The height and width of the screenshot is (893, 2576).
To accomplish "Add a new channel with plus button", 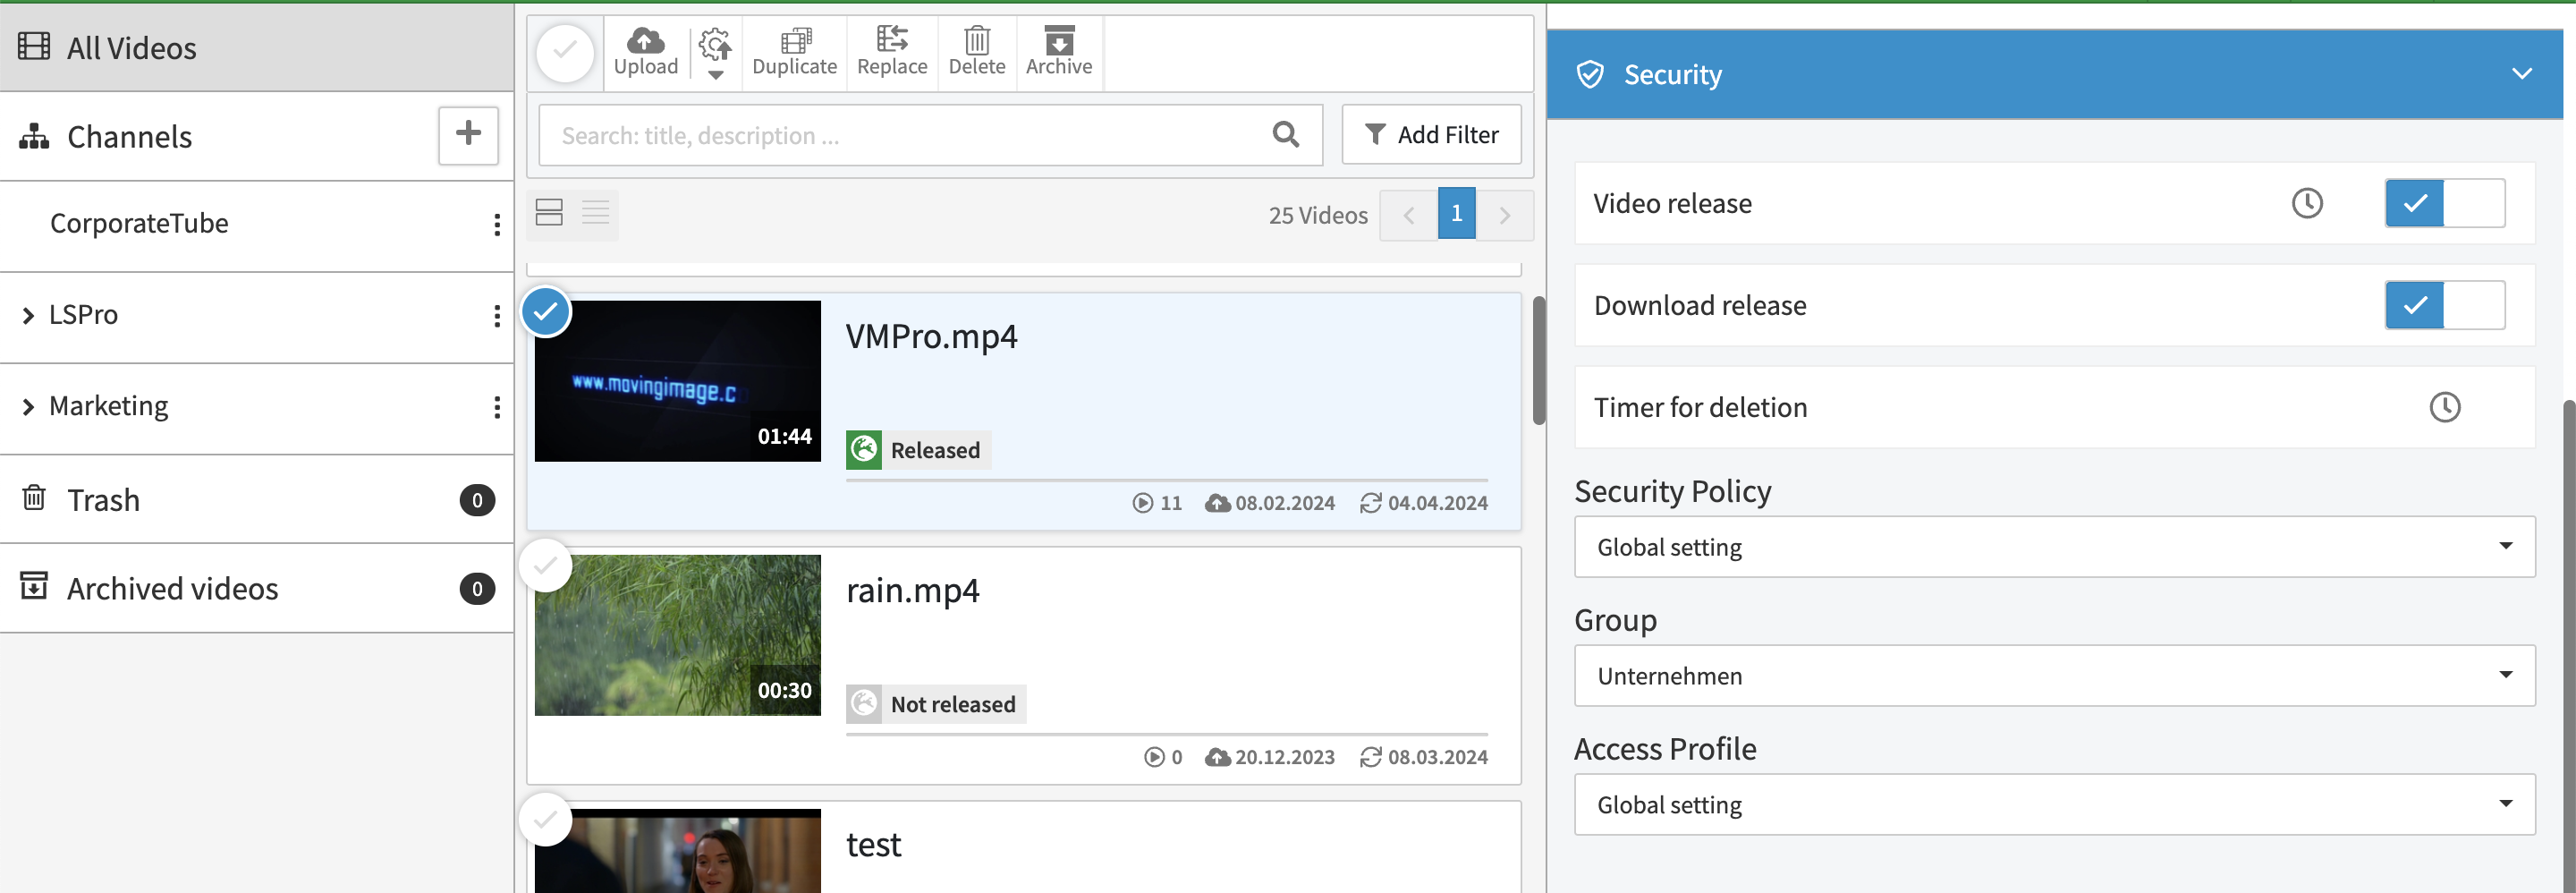I will [468, 134].
